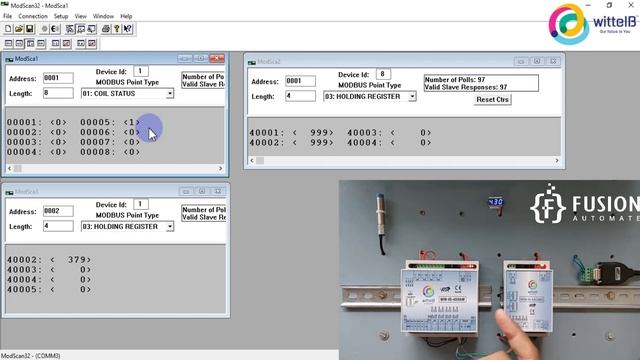
Task: Print using the printer toolbar icon
Action: tap(106, 29)
